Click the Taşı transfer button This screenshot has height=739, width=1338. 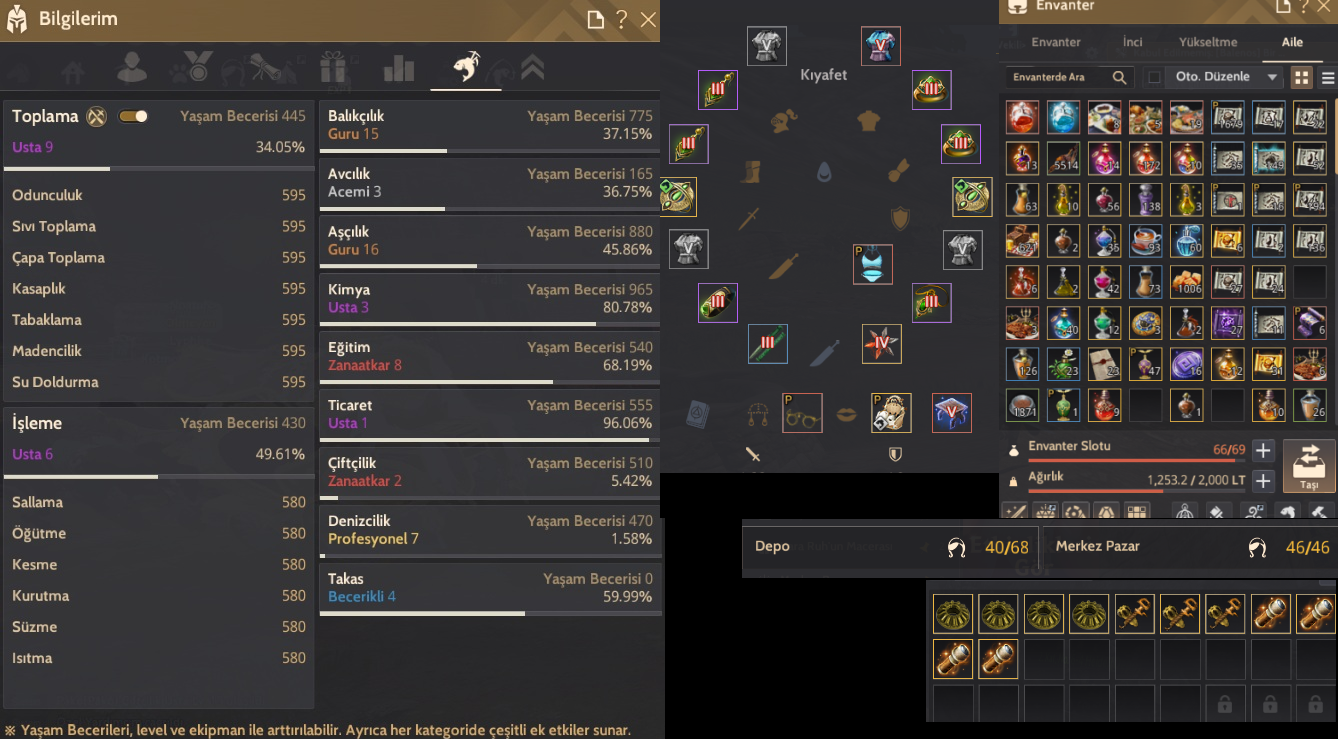pyautogui.click(x=1309, y=466)
